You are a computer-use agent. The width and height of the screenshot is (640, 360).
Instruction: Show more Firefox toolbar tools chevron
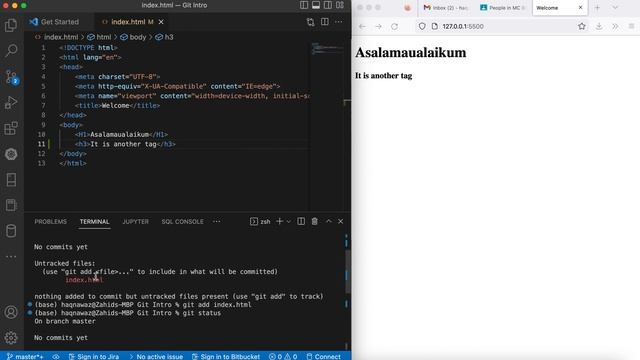point(615,27)
